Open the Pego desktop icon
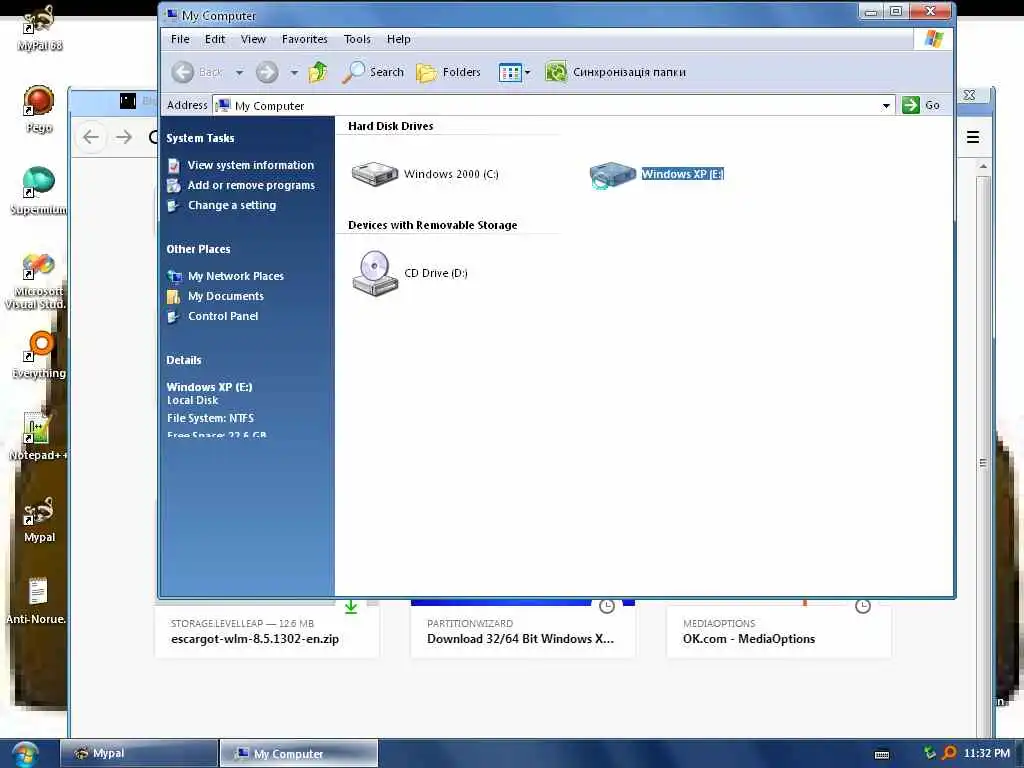1024x768 pixels. pos(39,109)
